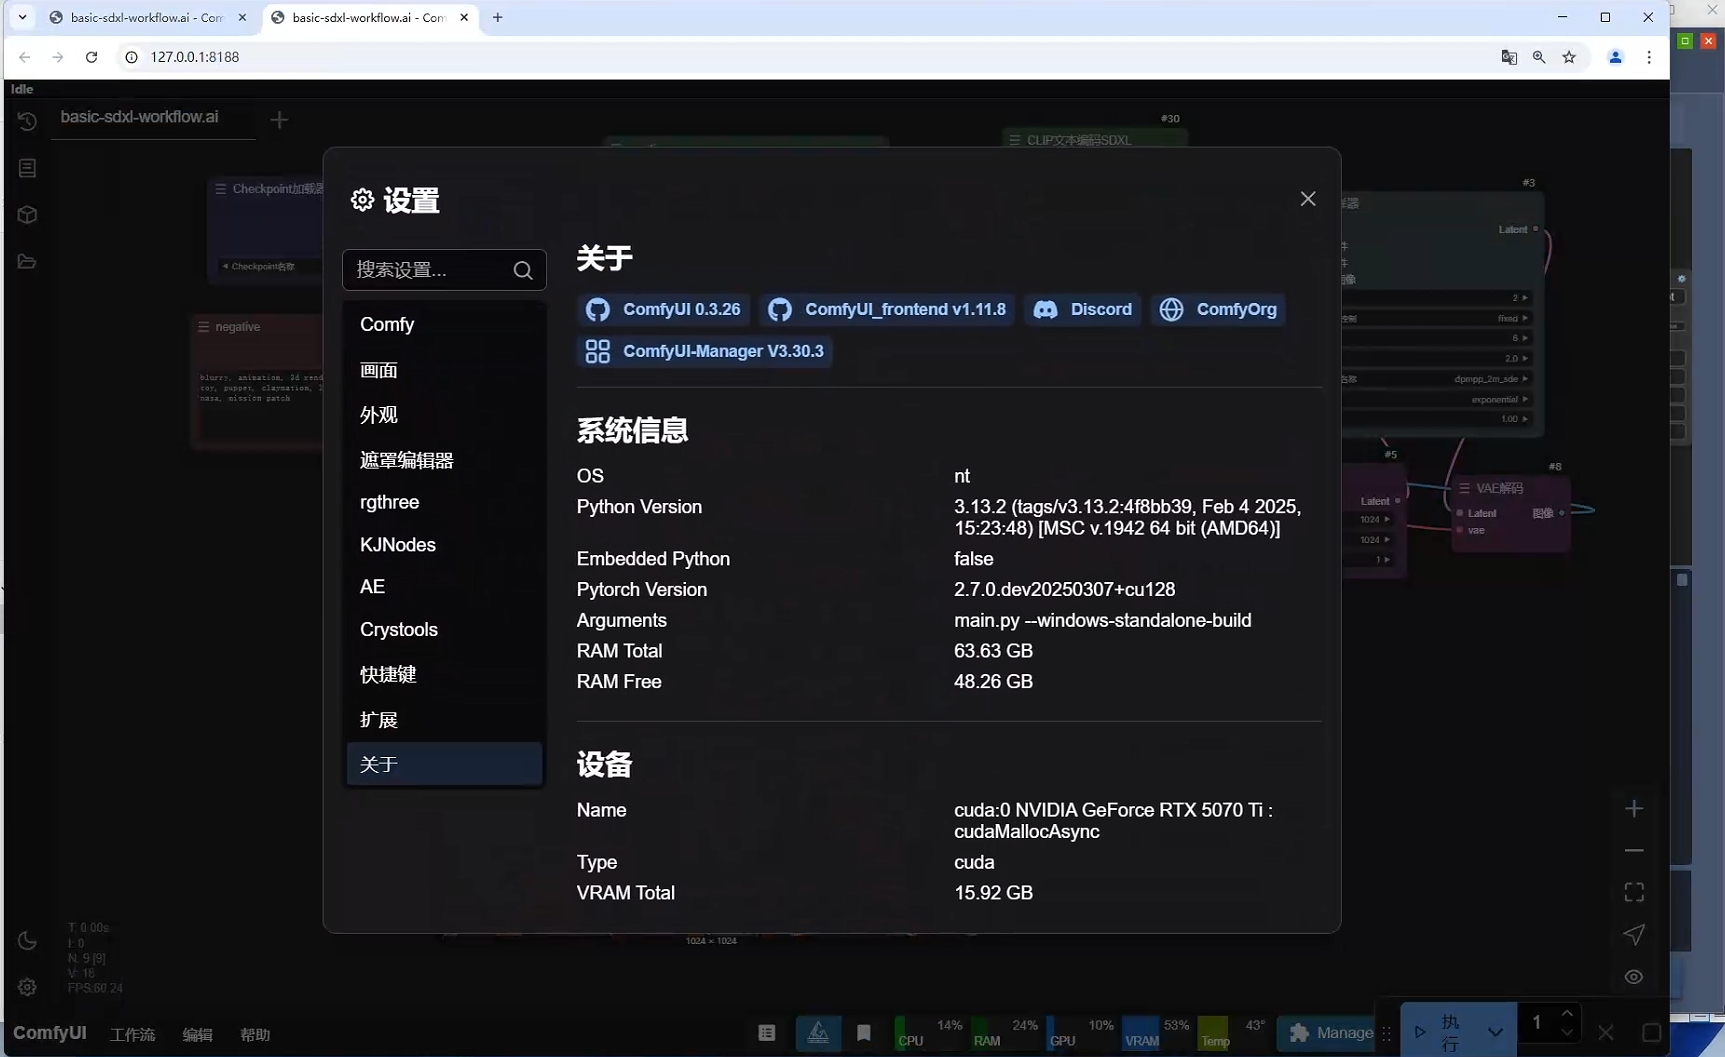The height and width of the screenshot is (1057, 1725).
Task: Open the ComfyUI 0.3.26 GitHub link
Action: click(663, 310)
